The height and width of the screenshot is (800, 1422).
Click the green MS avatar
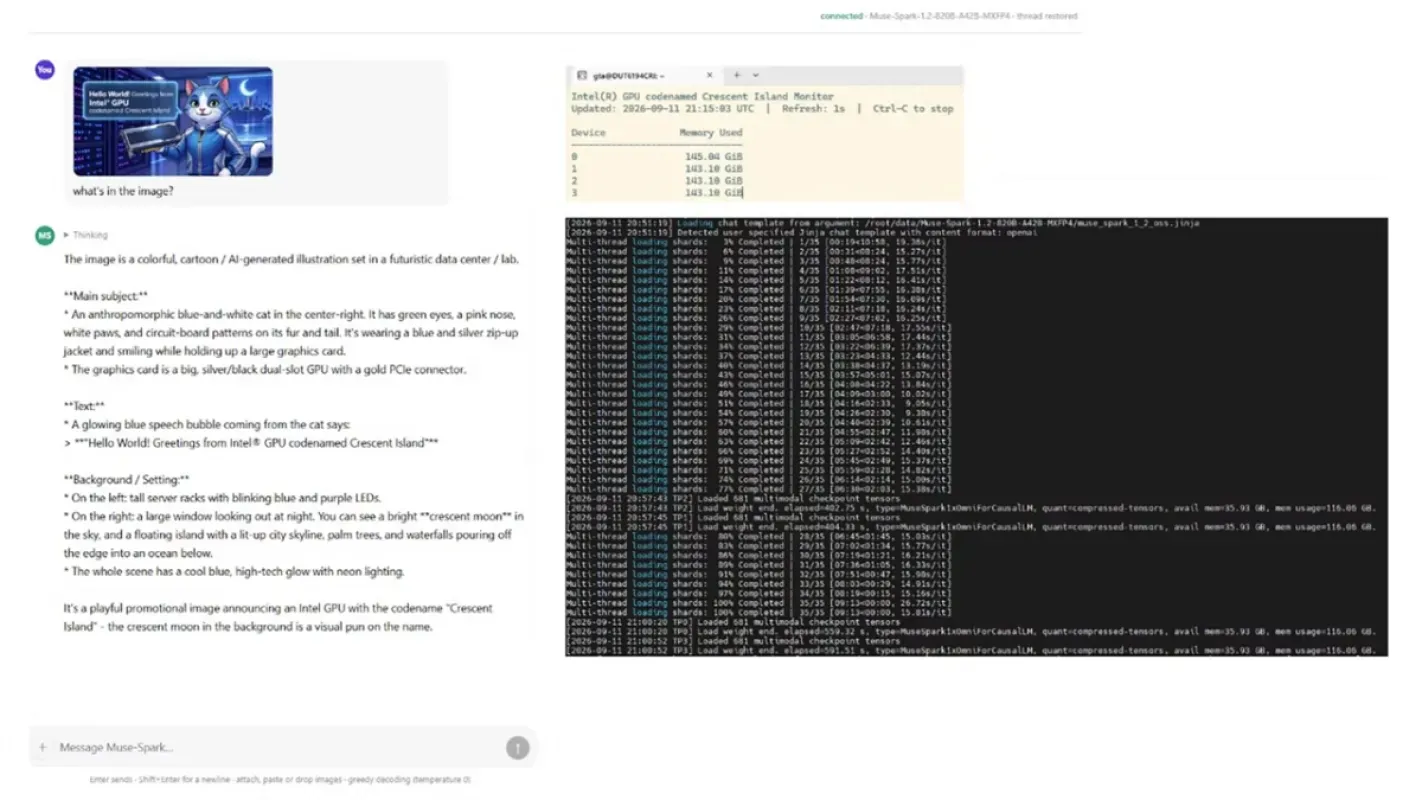[44, 235]
